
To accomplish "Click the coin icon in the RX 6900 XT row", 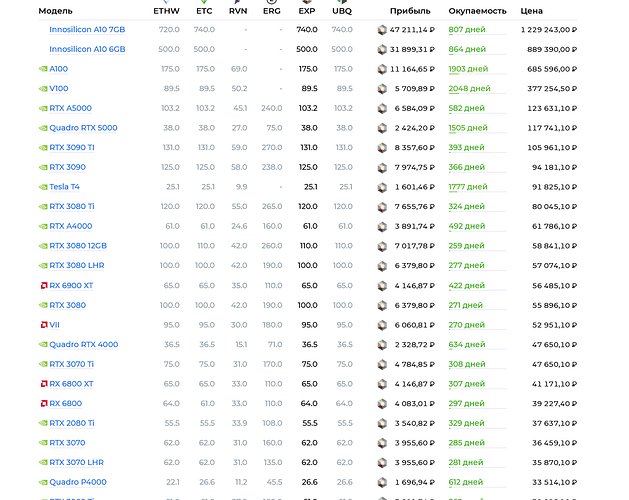I will tap(382, 286).
